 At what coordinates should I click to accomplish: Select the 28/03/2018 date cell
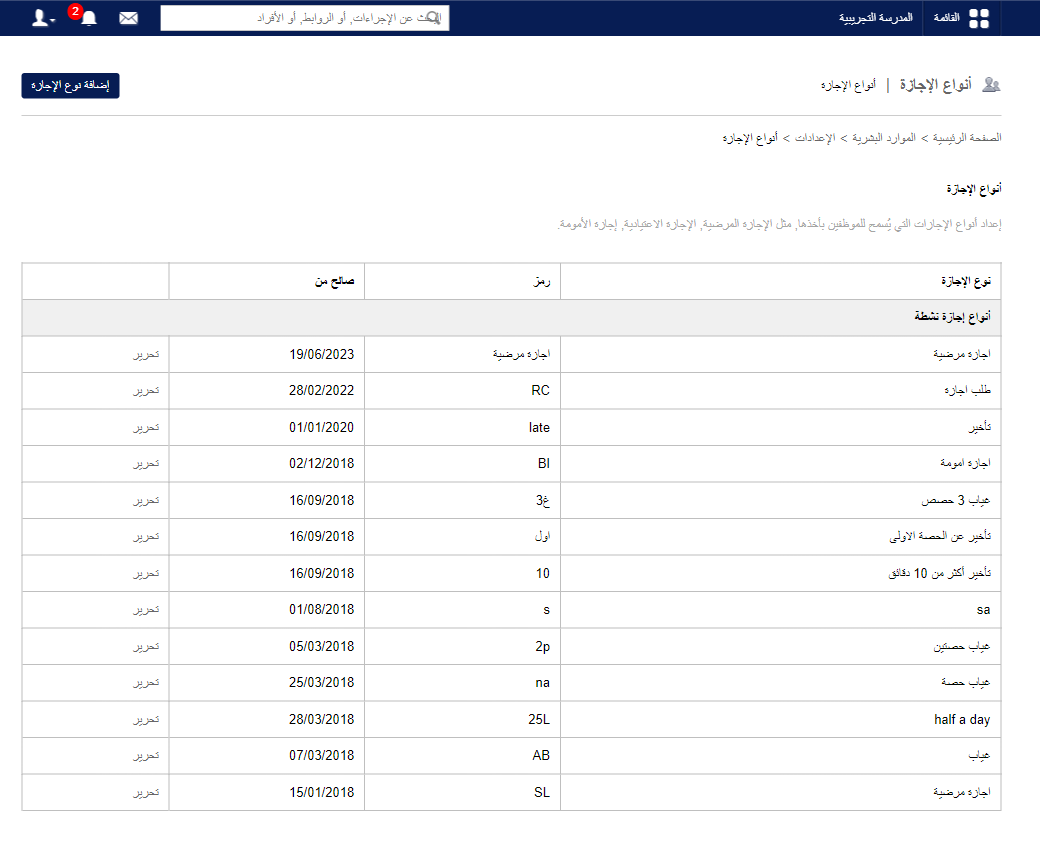point(267,719)
